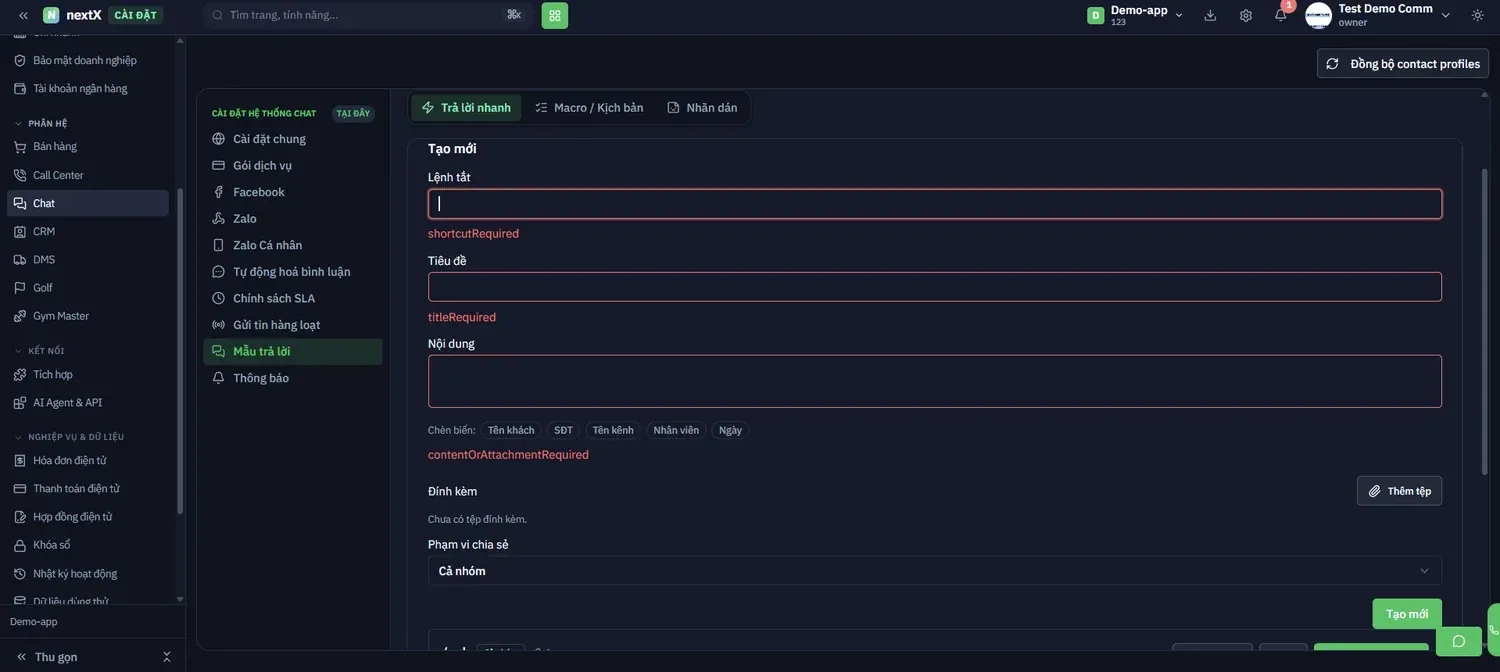Viewport: 1500px width, 672px height.
Task: Open the green apps grid icon
Action: pyautogui.click(x=555, y=15)
